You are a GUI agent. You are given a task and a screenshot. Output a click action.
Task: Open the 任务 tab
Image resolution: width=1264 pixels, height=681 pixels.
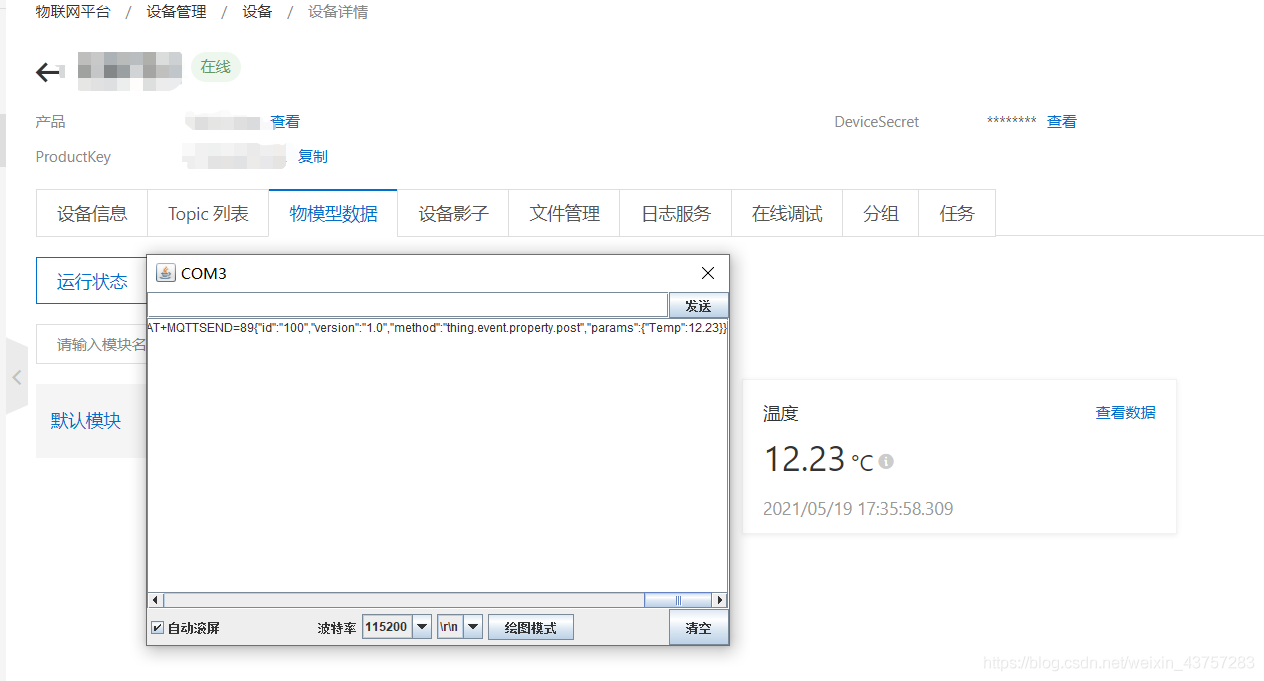(x=957, y=213)
